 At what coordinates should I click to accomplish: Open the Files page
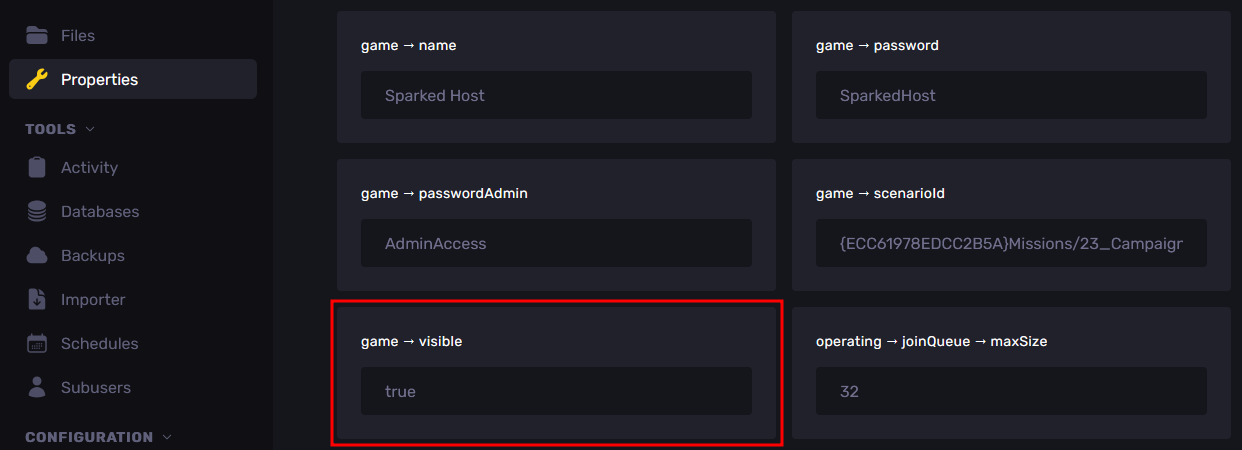(78, 35)
